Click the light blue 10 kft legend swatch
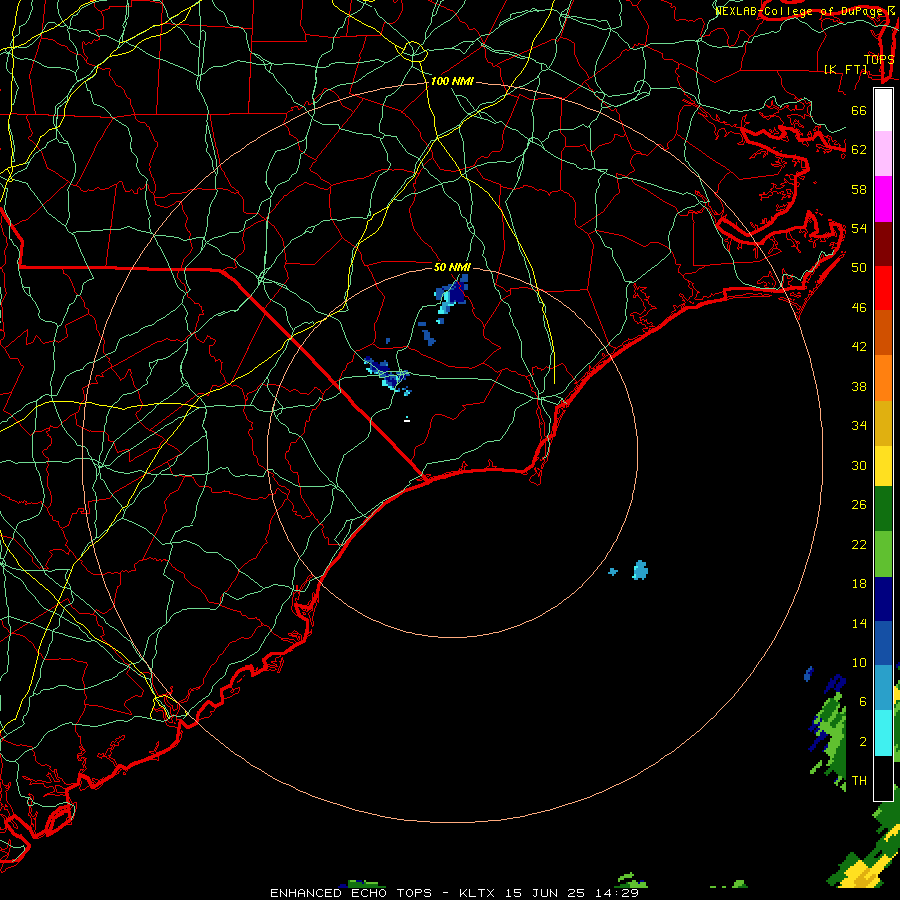This screenshot has height=900, width=900. (x=883, y=688)
